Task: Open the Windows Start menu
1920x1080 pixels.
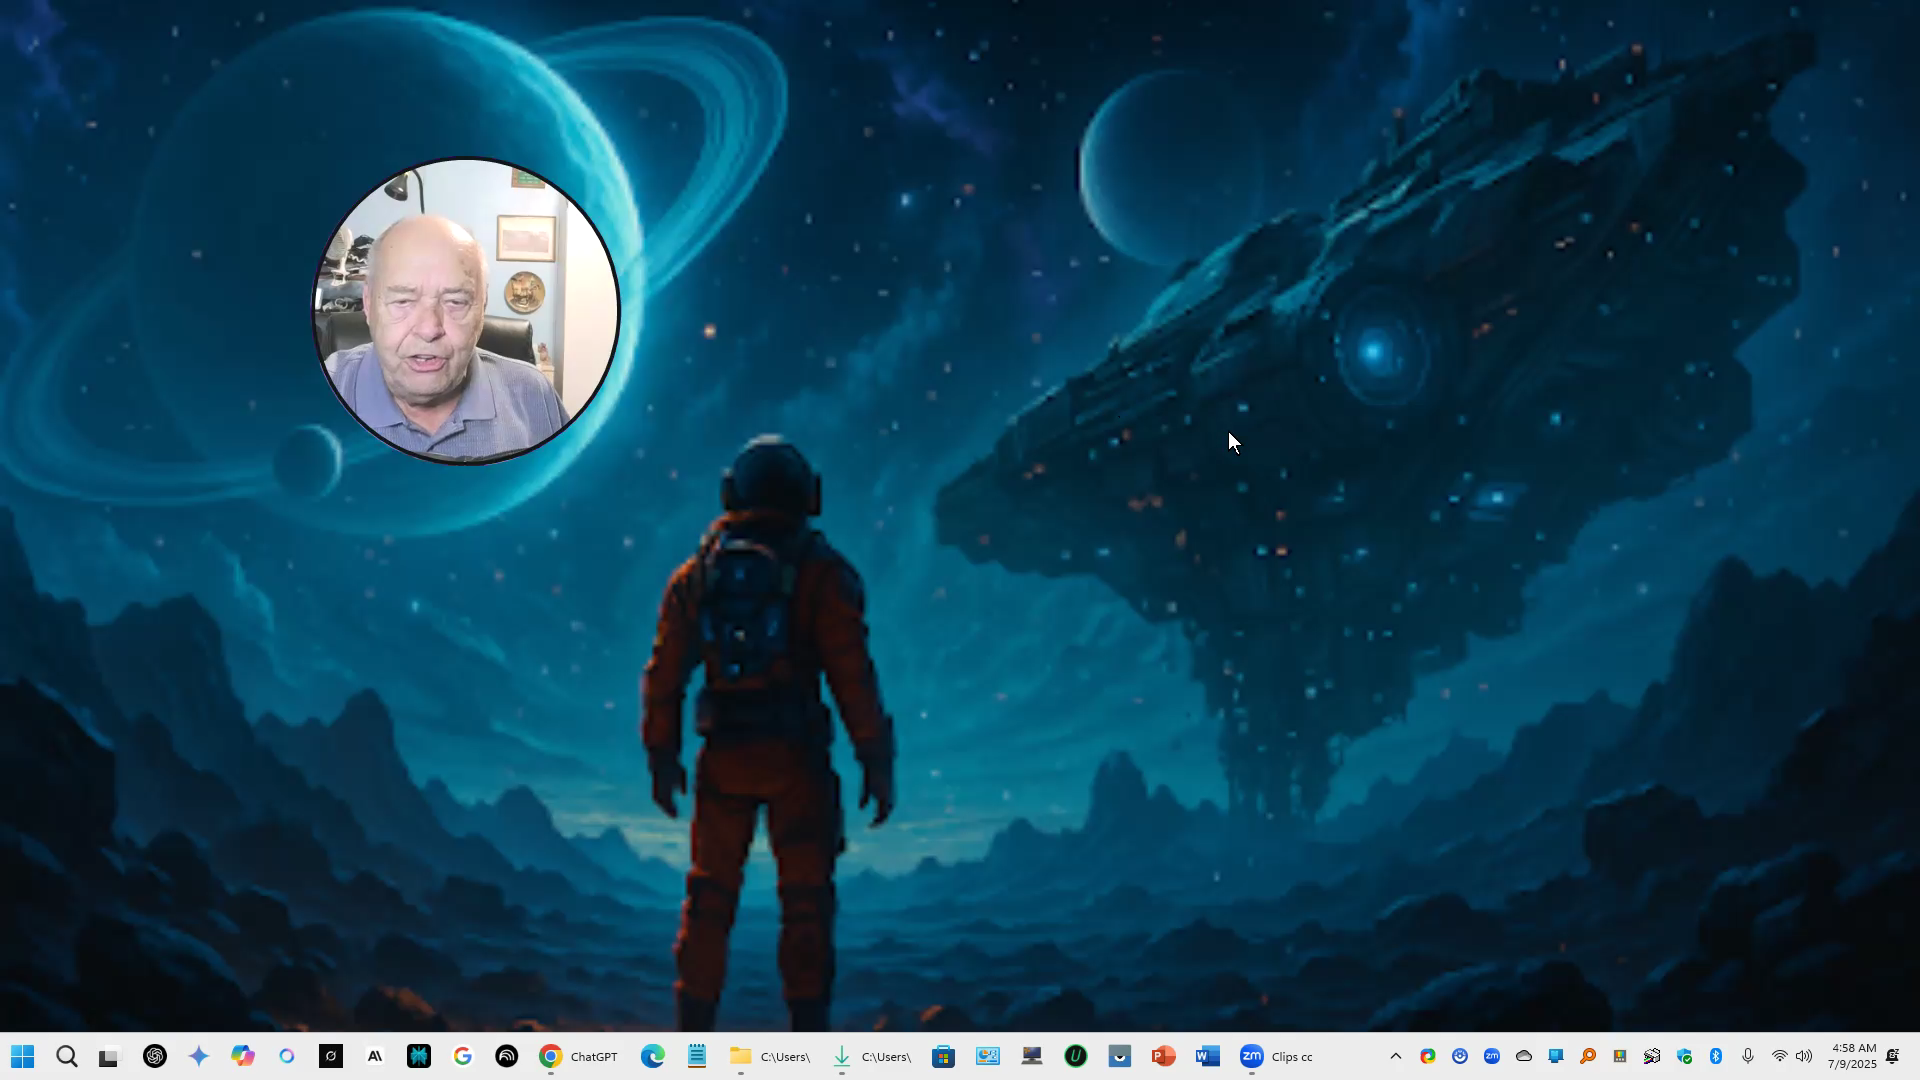Action: pos(22,1056)
